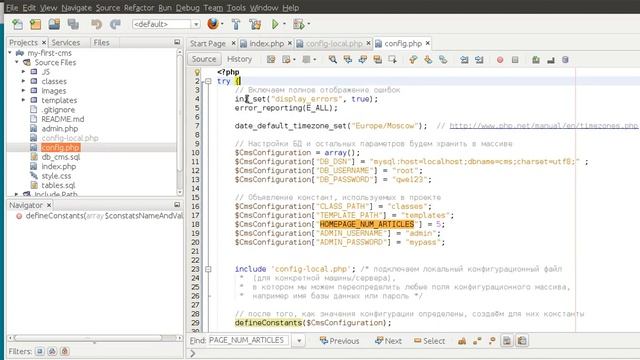Select db_cms.sql in project tree
This screenshot has height=360, width=640.
[x=60, y=157]
